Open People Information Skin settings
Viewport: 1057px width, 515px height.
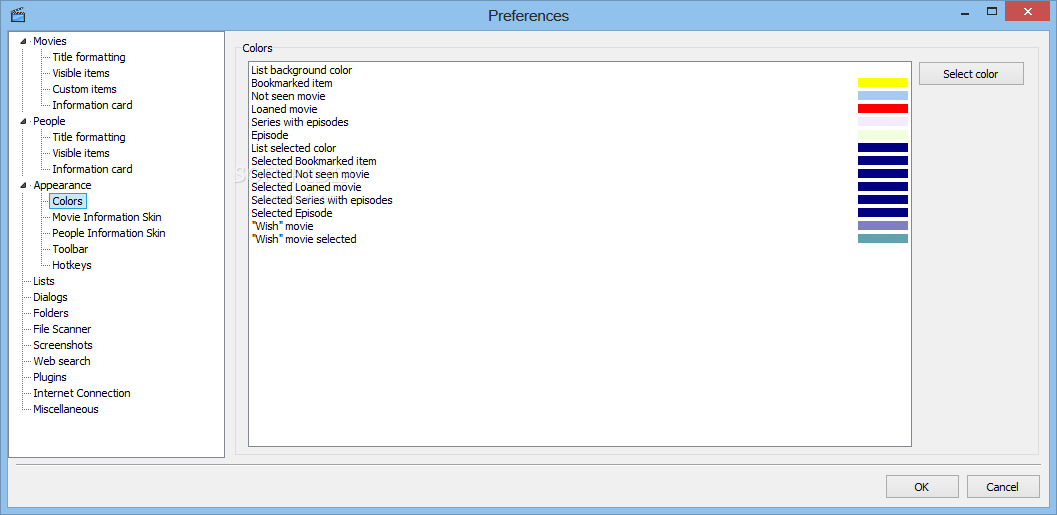point(109,233)
